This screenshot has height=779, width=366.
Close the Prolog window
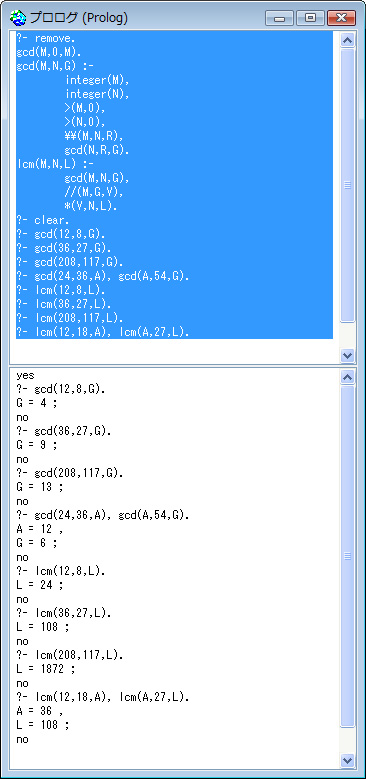[342, 18]
